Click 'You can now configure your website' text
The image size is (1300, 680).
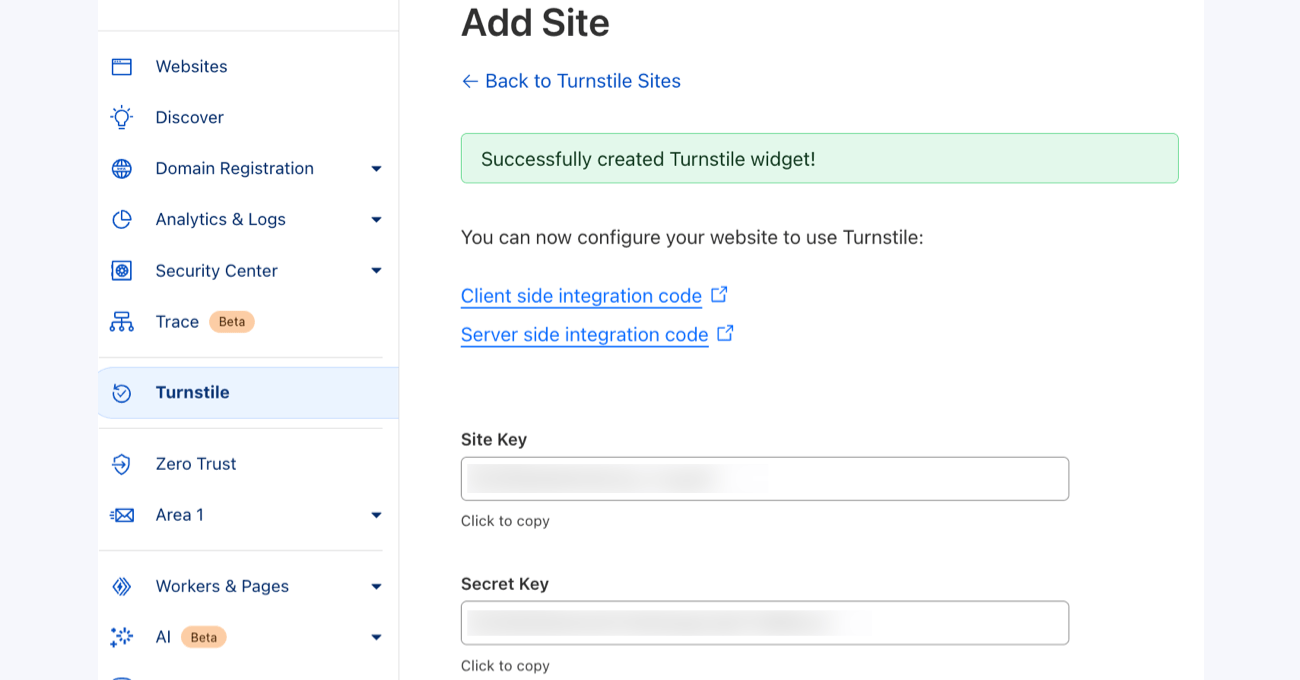[692, 237]
